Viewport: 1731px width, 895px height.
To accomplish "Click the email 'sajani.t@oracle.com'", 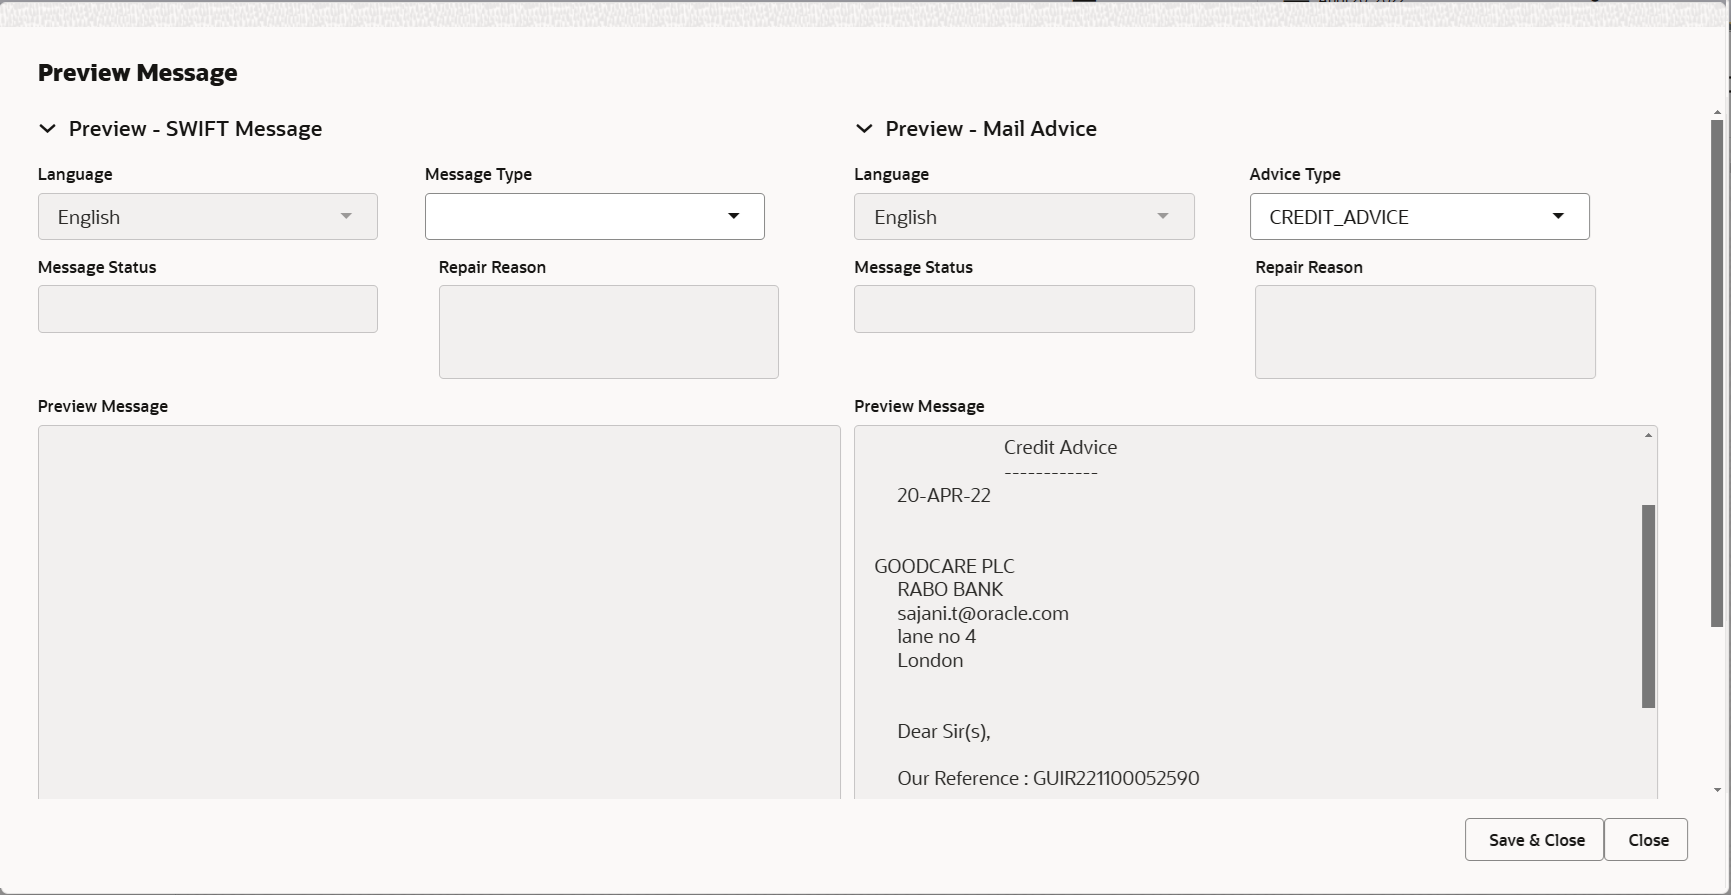I will (x=983, y=614).
